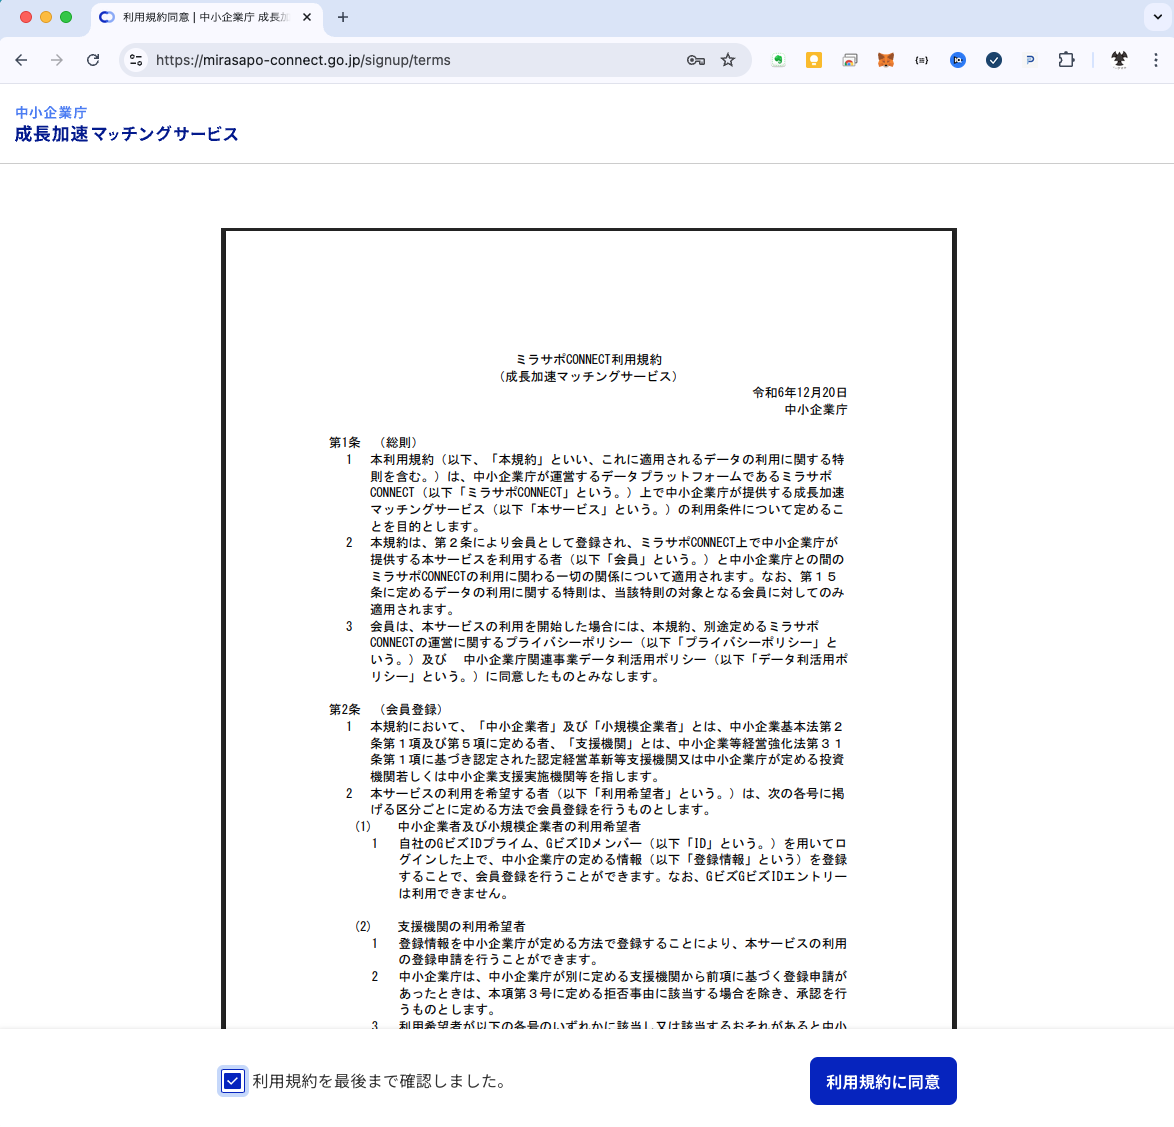
Task: Open the saved passwords key icon
Action: (695, 60)
